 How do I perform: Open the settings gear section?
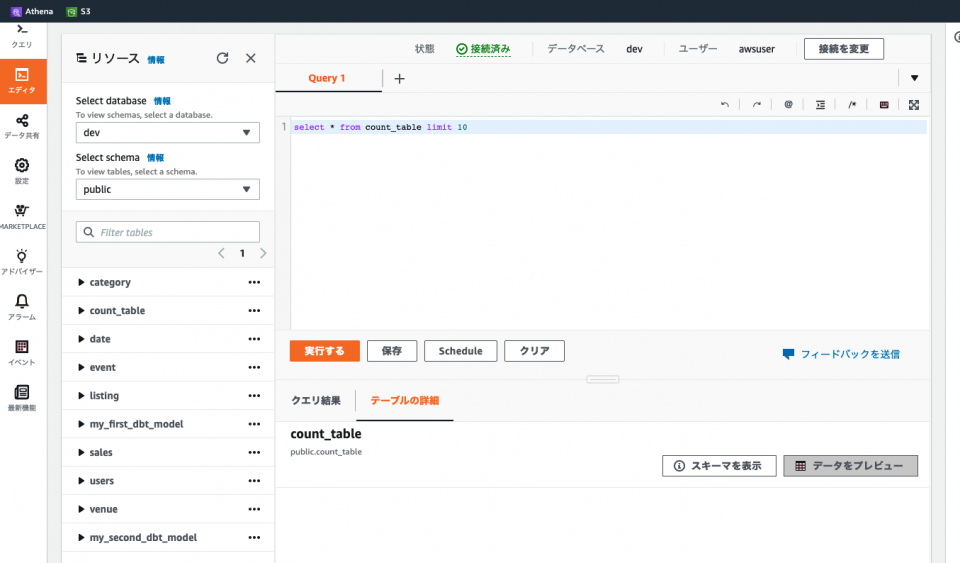[x=22, y=172]
